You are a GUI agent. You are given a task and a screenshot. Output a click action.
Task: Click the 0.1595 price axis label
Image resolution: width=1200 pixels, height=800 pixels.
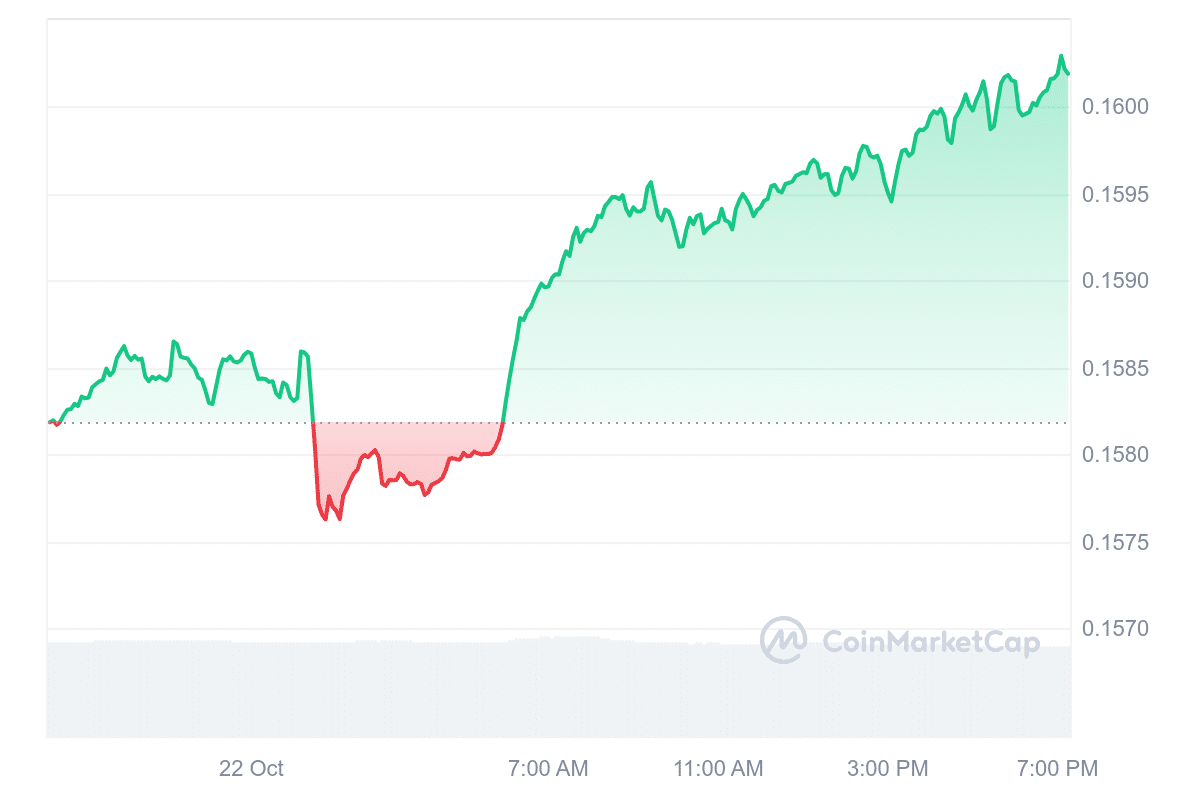coord(1116,194)
